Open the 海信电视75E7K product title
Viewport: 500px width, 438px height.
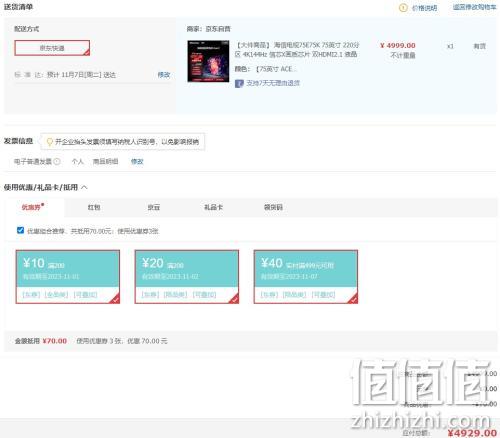point(297,49)
